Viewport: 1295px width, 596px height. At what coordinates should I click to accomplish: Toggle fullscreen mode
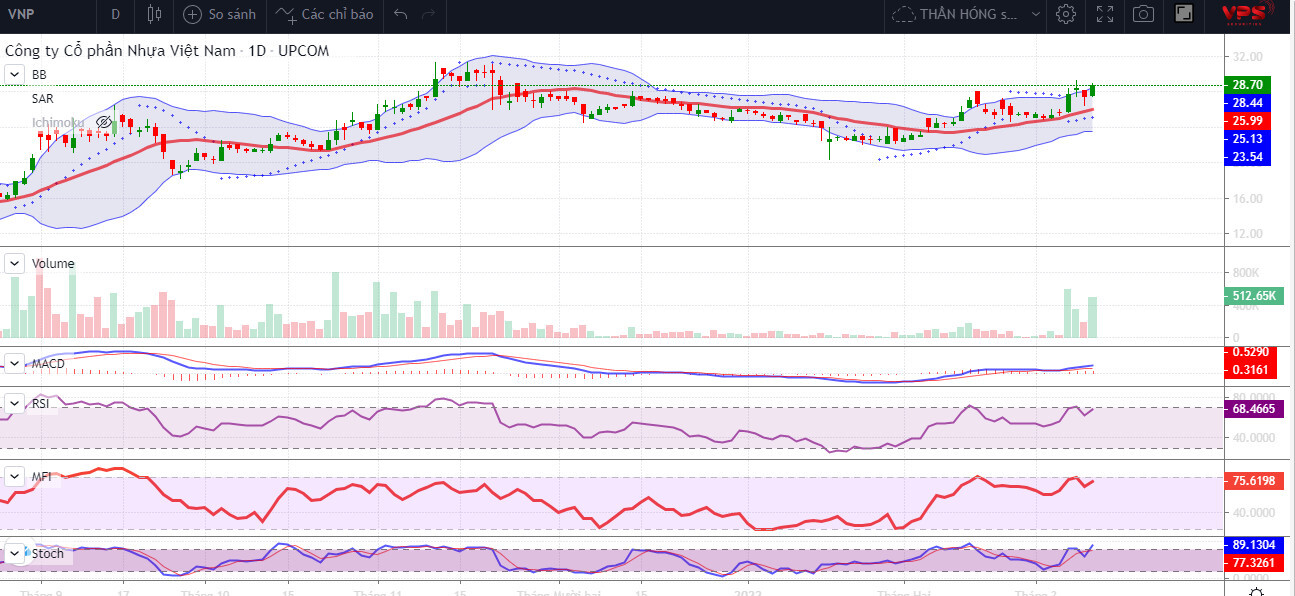tap(1105, 14)
